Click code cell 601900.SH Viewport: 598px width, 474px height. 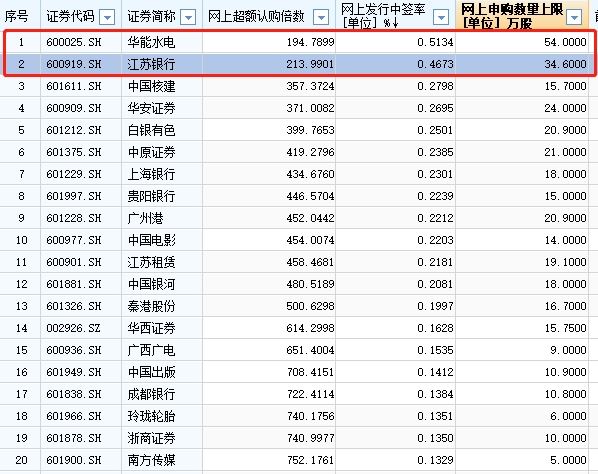(74, 460)
